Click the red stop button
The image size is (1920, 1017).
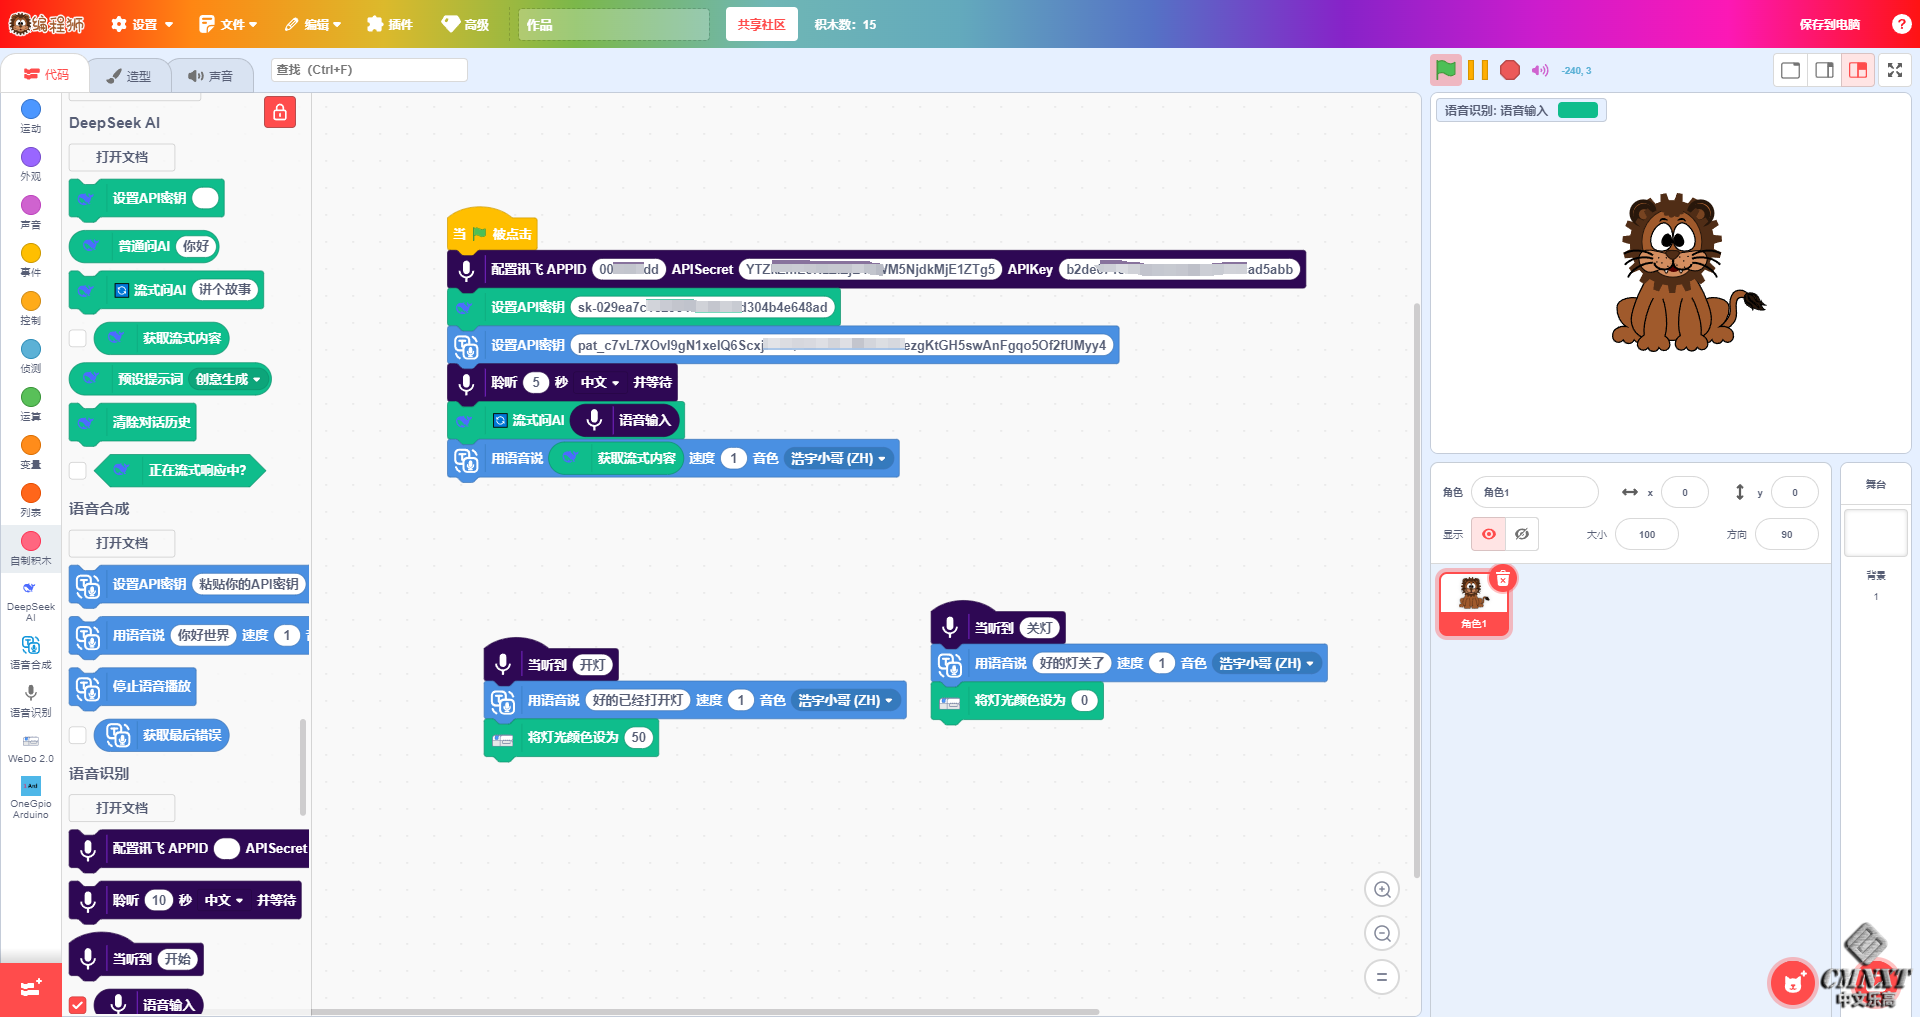click(1510, 70)
